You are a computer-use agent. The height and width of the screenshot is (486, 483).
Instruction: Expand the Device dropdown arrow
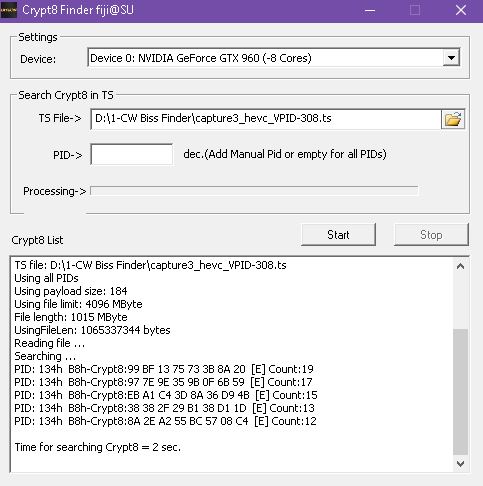(451, 58)
